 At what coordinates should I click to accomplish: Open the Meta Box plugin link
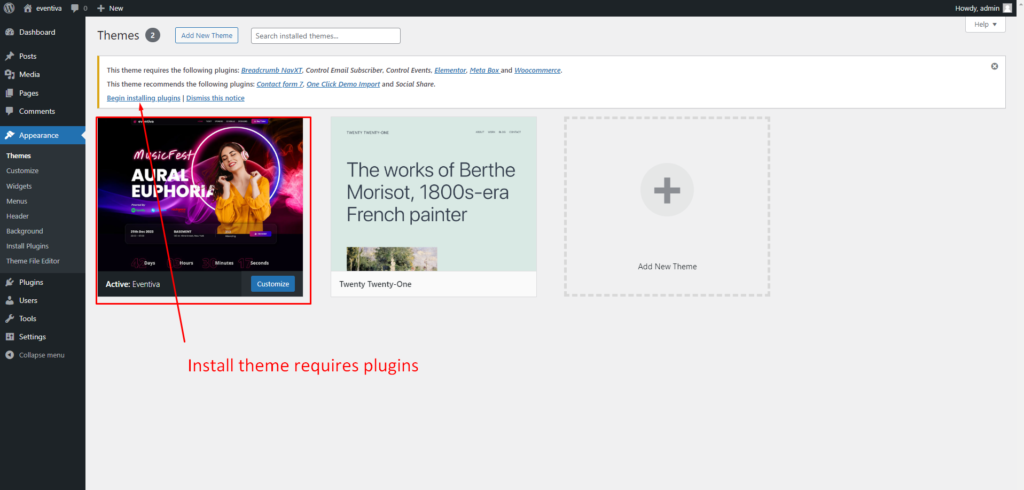(485, 70)
